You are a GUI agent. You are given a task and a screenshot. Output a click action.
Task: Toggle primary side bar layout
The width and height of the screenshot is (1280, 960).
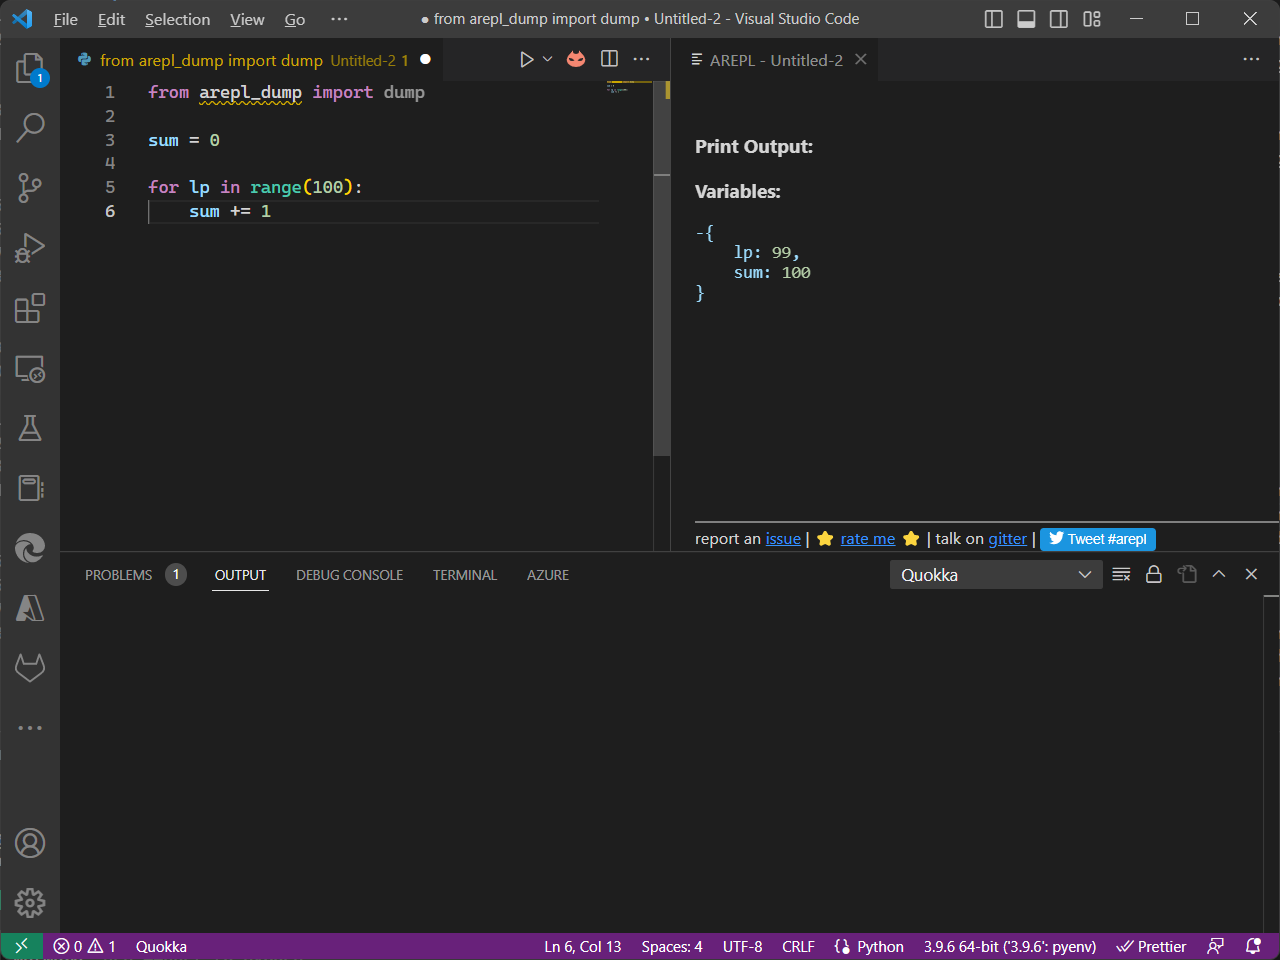(x=994, y=19)
